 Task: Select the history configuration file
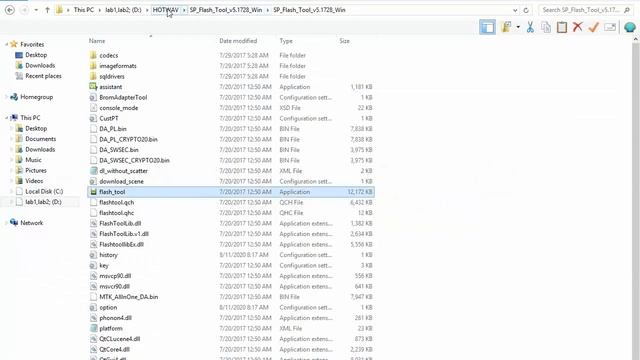point(231,255)
